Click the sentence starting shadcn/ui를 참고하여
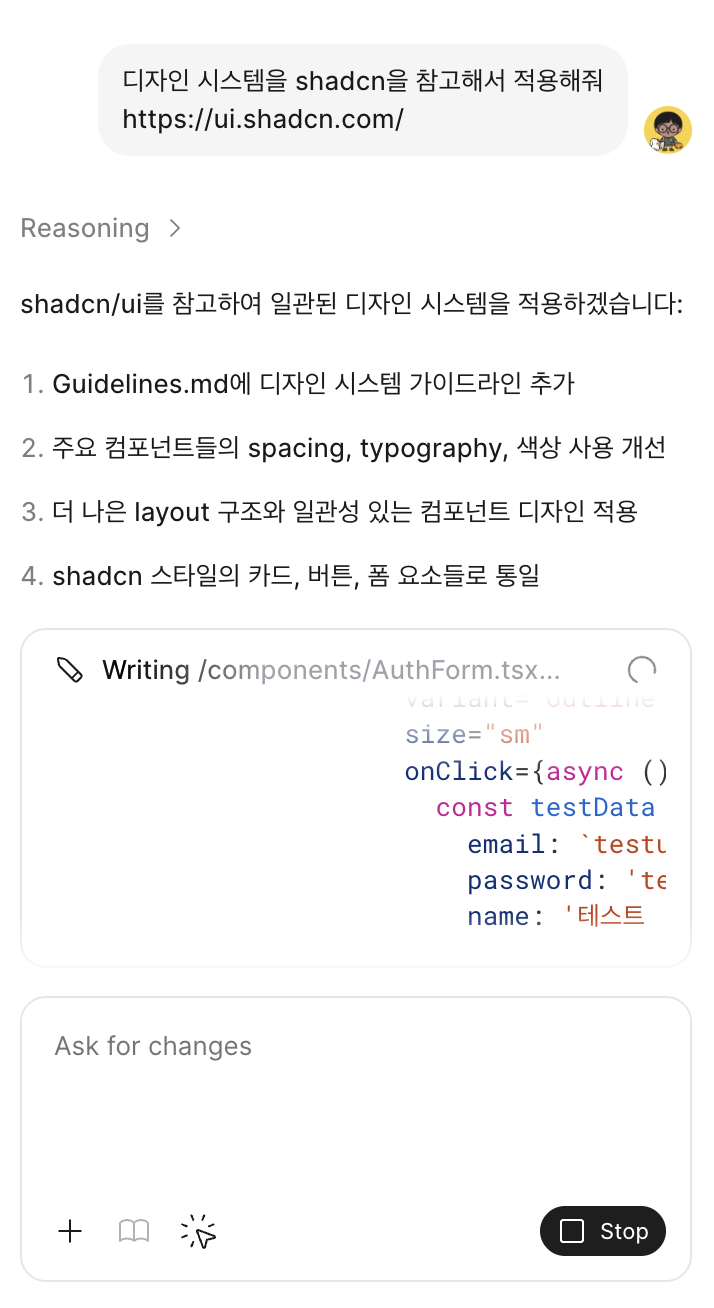The width and height of the screenshot is (714, 1308). (351, 303)
